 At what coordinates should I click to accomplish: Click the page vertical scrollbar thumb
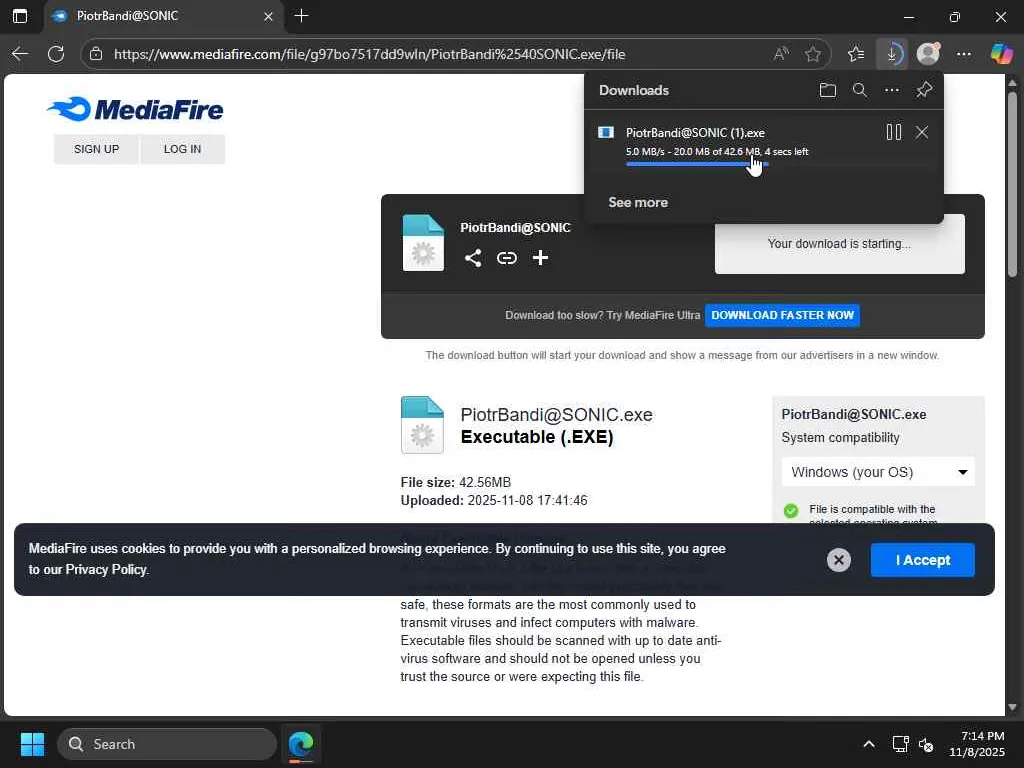coord(1012,185)
